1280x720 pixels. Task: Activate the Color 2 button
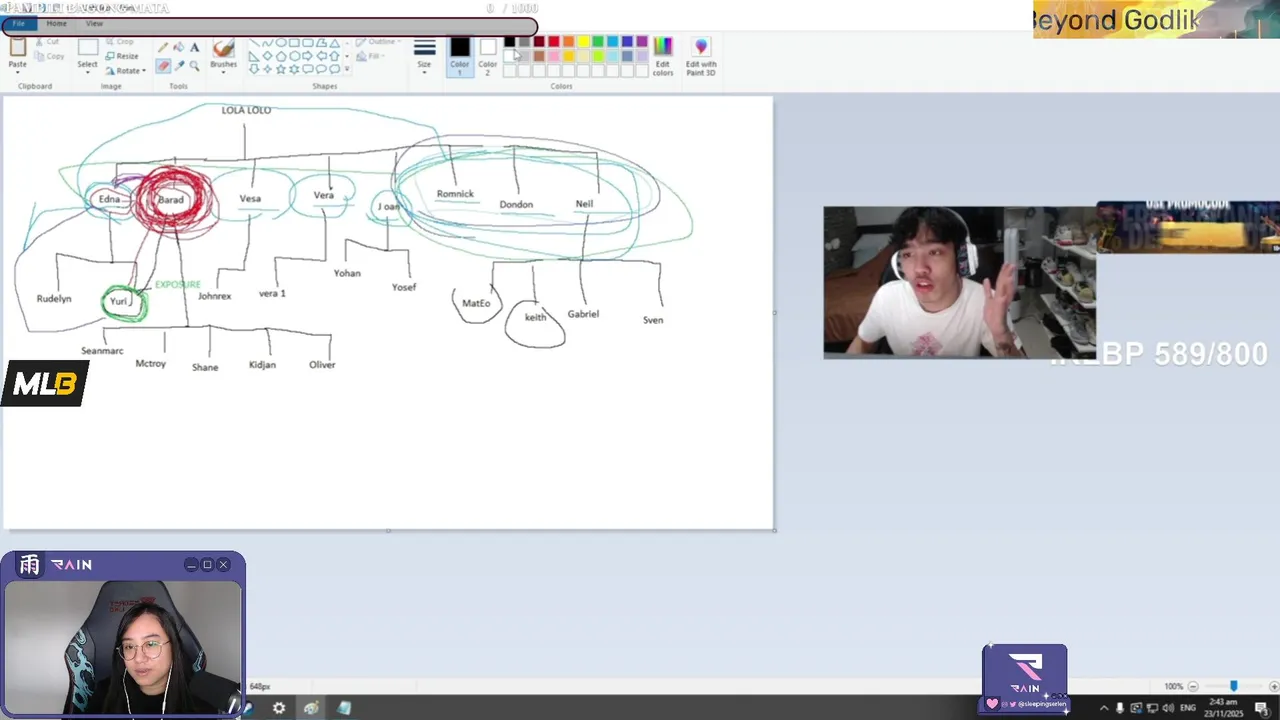[x=487, y=57]
